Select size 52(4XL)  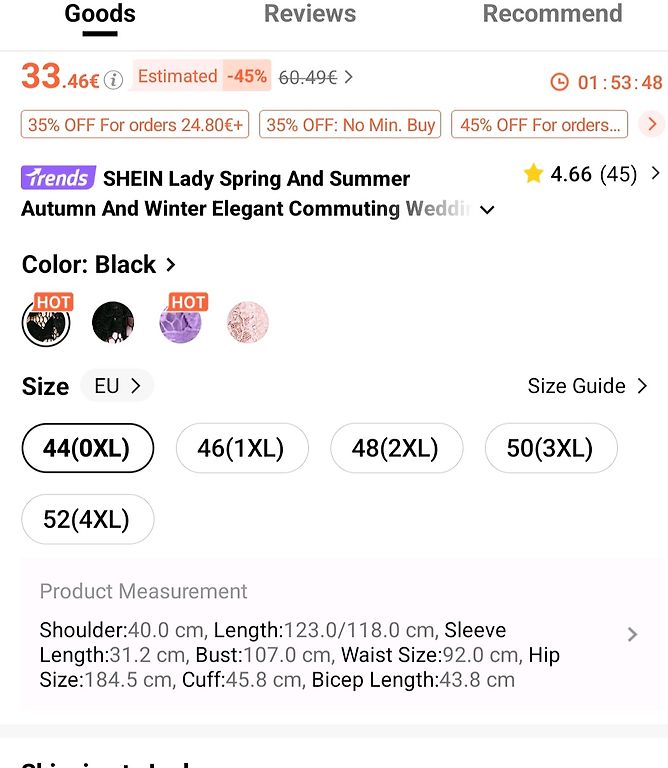88,519
